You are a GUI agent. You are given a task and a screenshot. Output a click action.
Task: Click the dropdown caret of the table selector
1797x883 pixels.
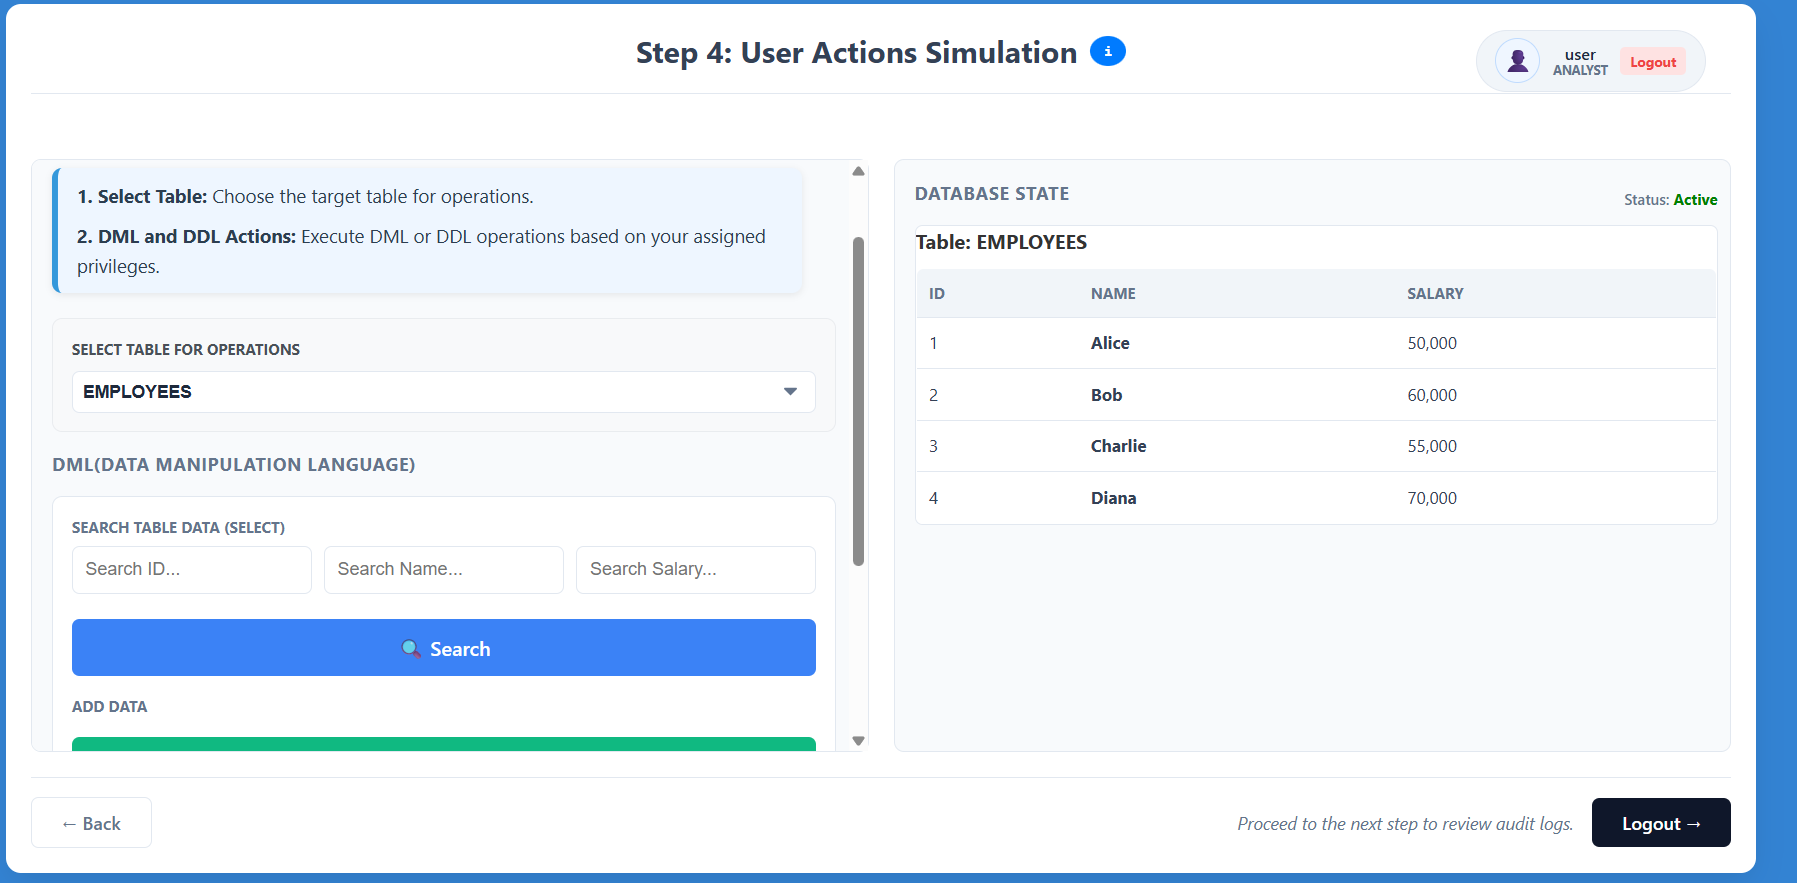click(x=790, y=392)
